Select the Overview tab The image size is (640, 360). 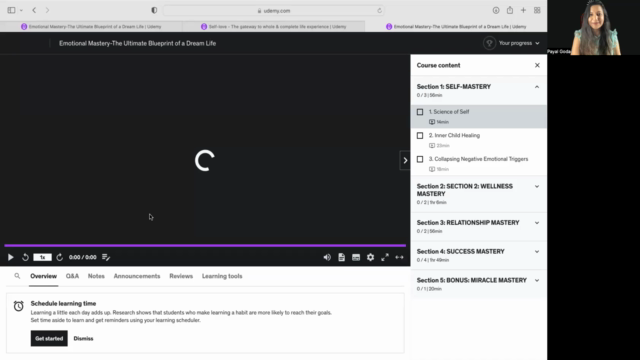pos(43,276)
